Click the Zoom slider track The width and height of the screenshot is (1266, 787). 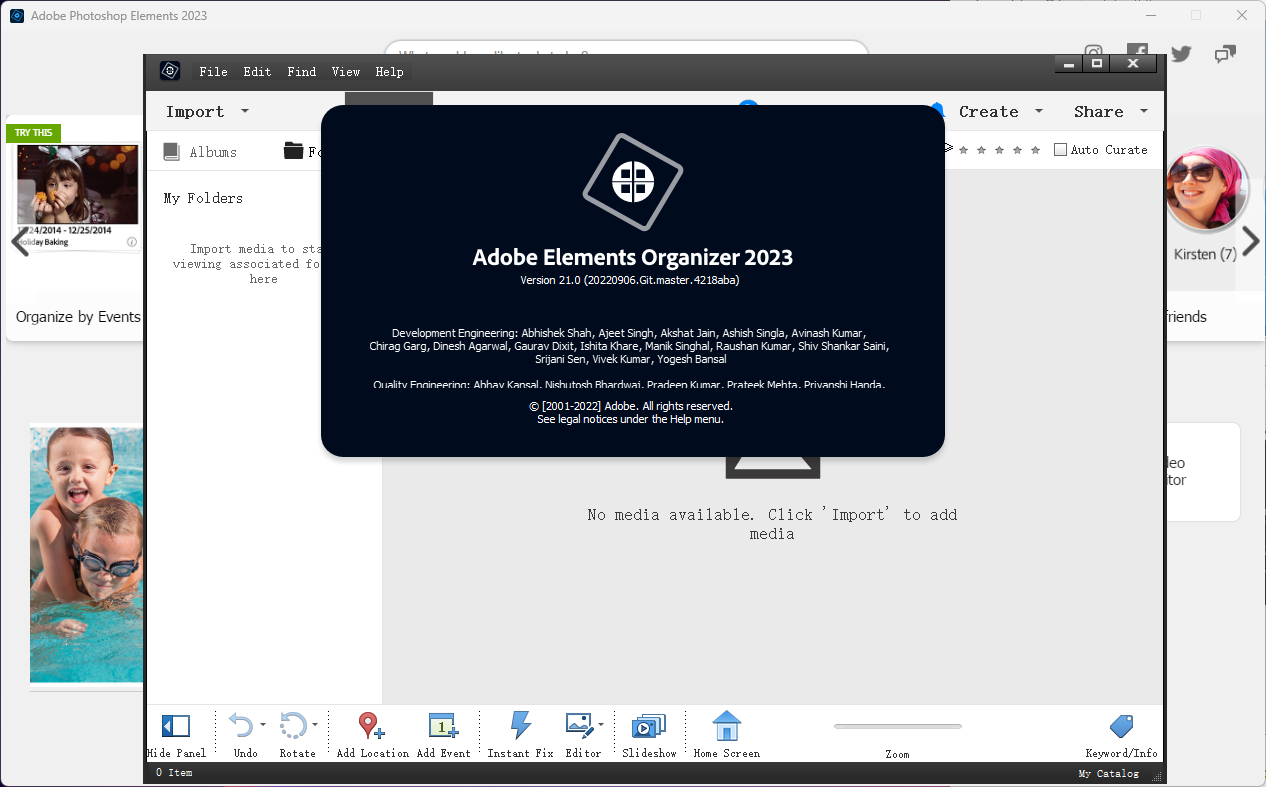(x=898, y=727)
